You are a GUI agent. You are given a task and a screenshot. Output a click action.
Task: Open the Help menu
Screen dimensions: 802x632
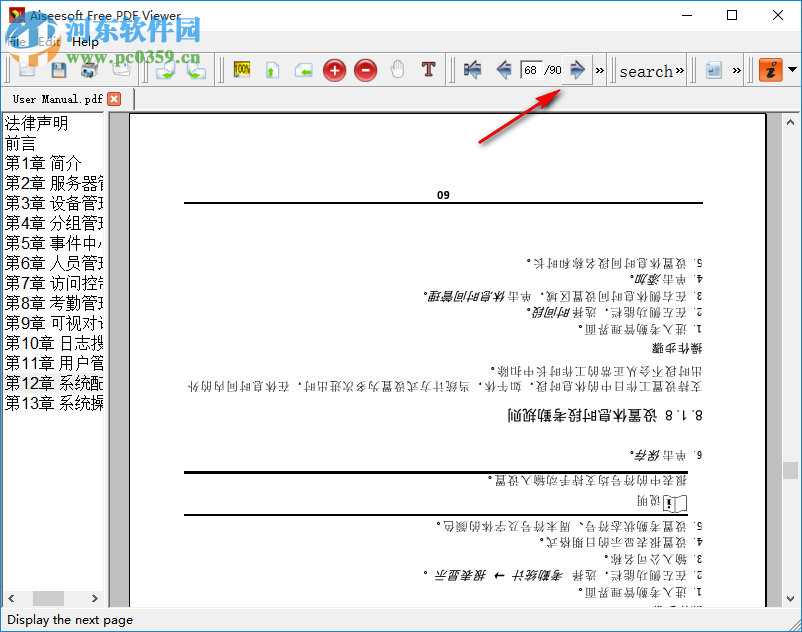pos(85,42)
